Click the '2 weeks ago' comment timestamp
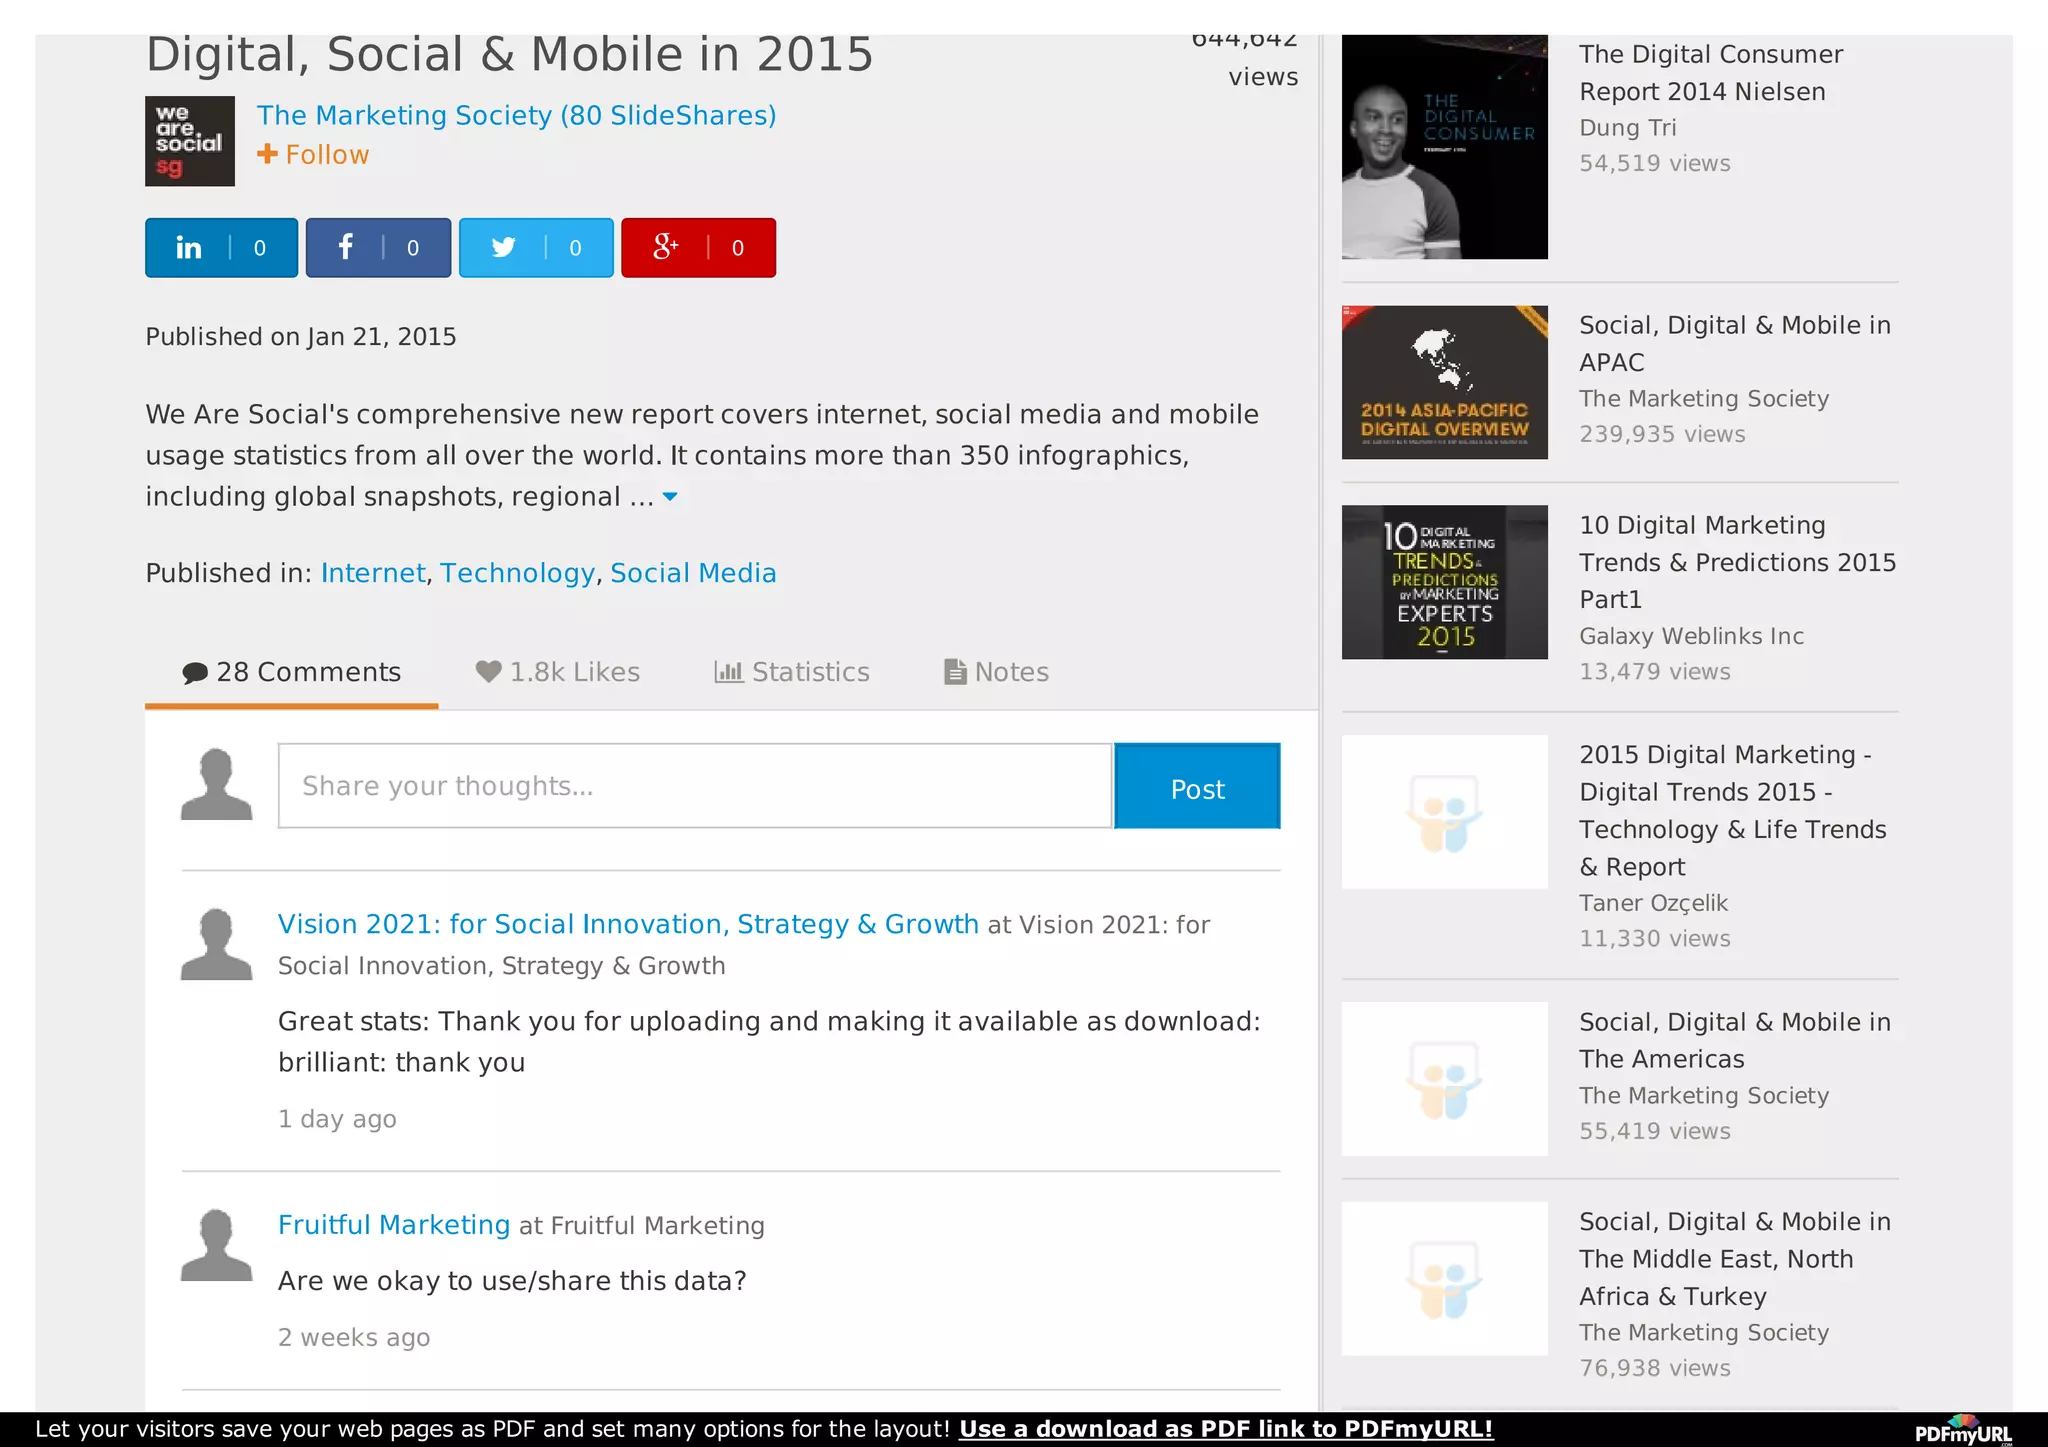The image size is (2048, 1447). [354, 1338]
